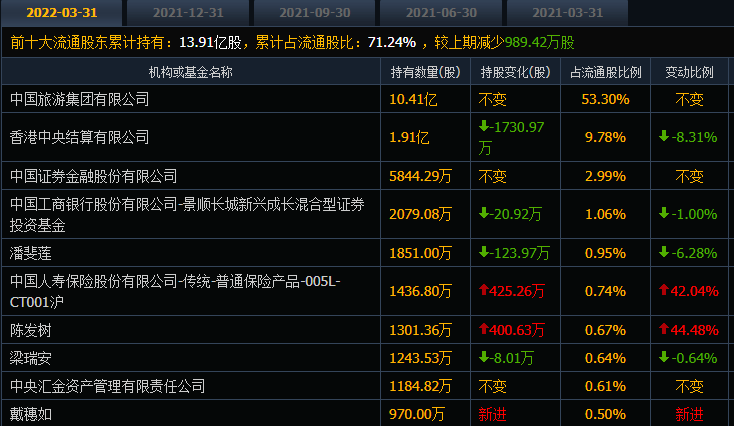
Task: Click the red up arrow beside 400.63万
Action: [484, 329]
